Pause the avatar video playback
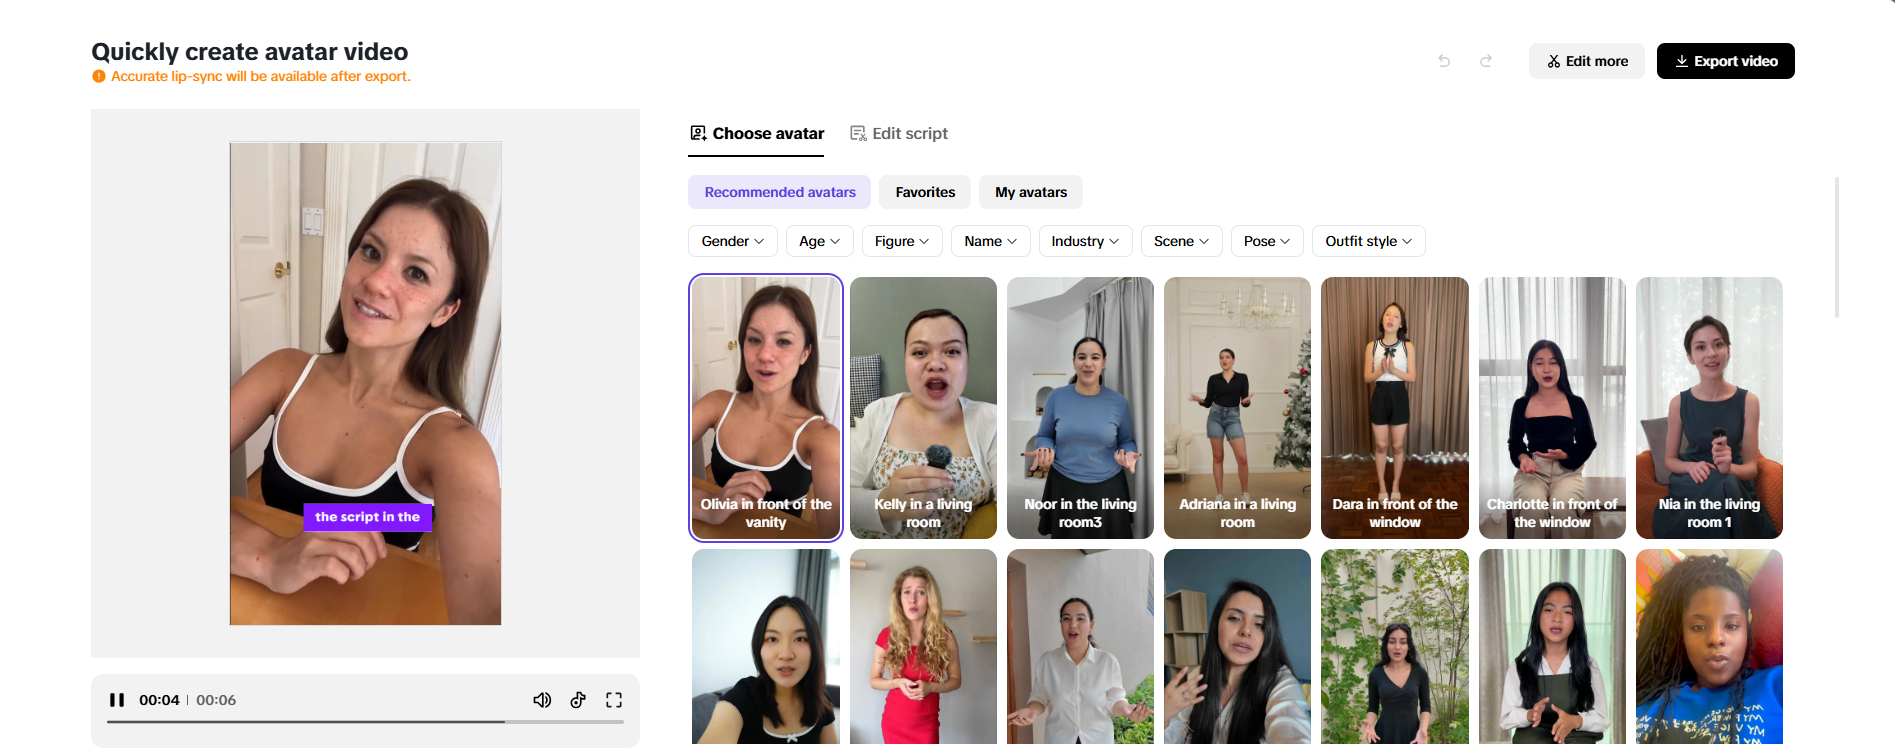1895x756 pixels. [117, 700]
